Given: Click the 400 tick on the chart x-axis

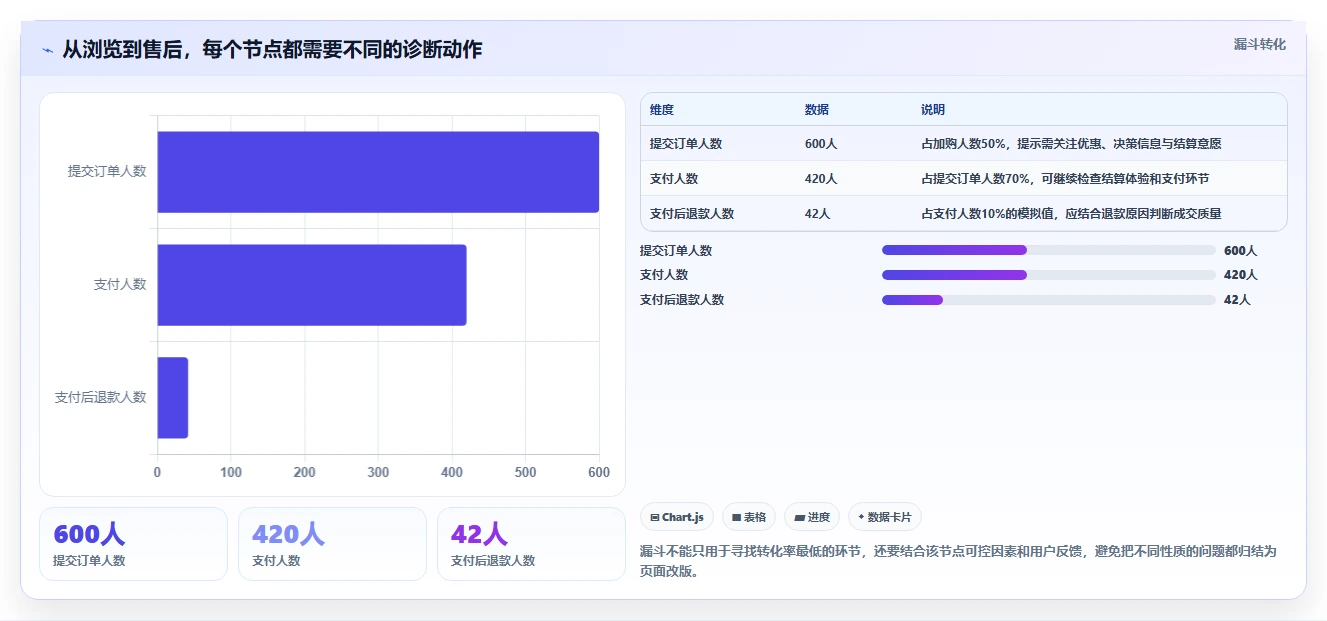Looking at the screenshot, I should pos(452,473).
